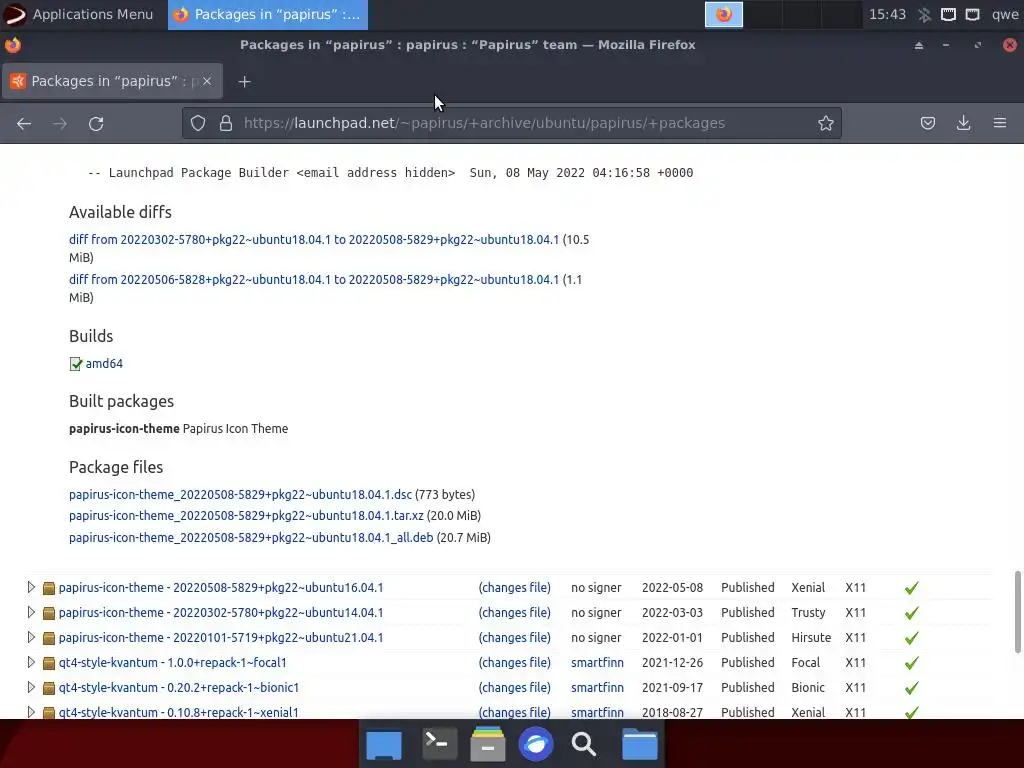The image size is (1024, 768).
Task: Show desktop from the dock
Action: coord(384,745)
